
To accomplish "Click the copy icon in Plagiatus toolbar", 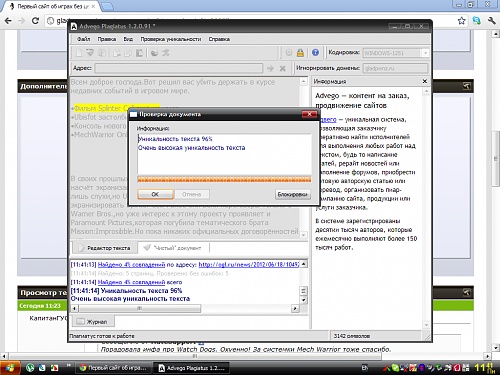I will 116,53.
